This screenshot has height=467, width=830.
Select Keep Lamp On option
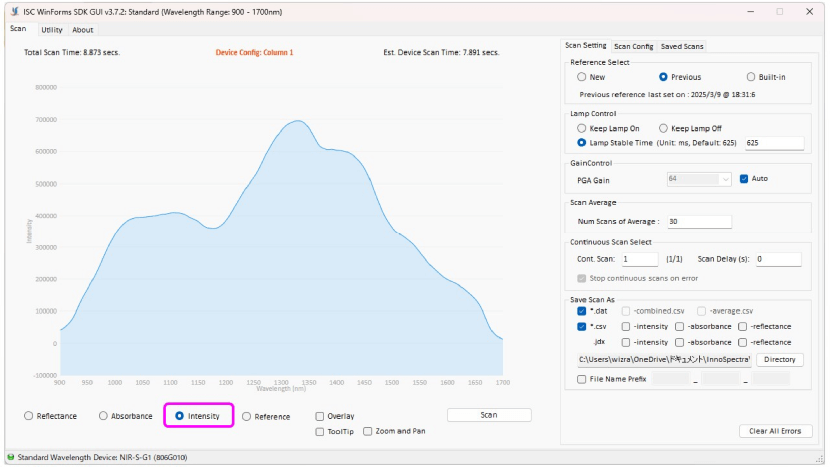click(x=582, y=129)
